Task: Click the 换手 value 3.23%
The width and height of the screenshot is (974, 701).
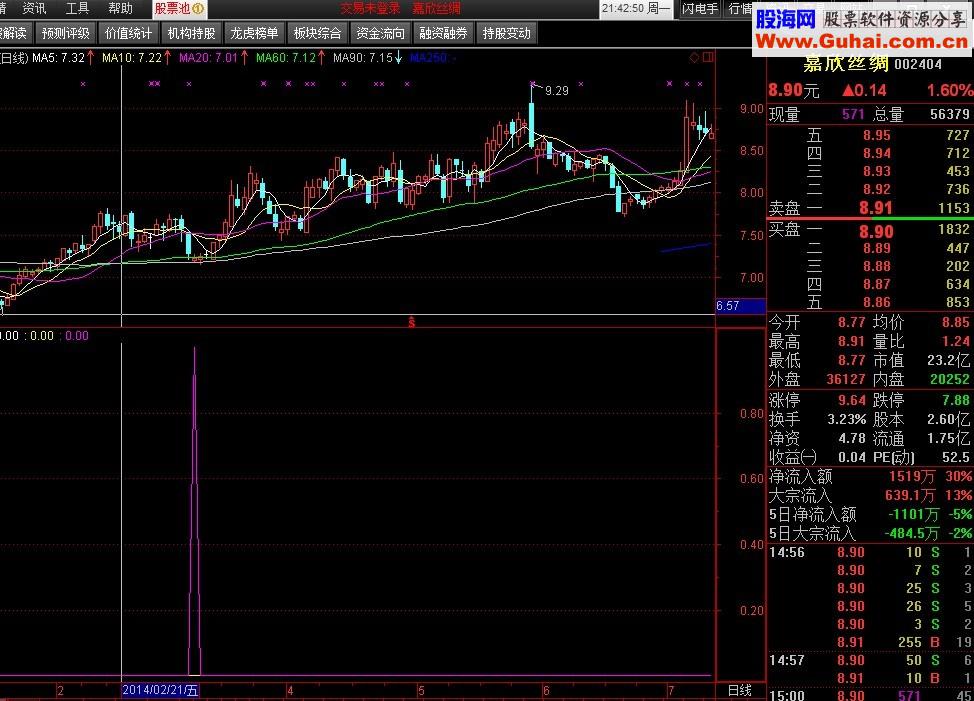Action: [847, 420]
